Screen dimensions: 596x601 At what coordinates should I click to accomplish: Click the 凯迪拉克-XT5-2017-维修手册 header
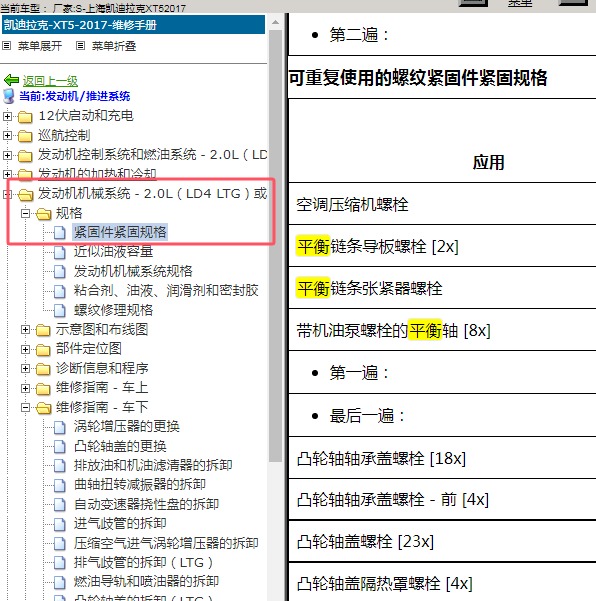pos(133,25)
